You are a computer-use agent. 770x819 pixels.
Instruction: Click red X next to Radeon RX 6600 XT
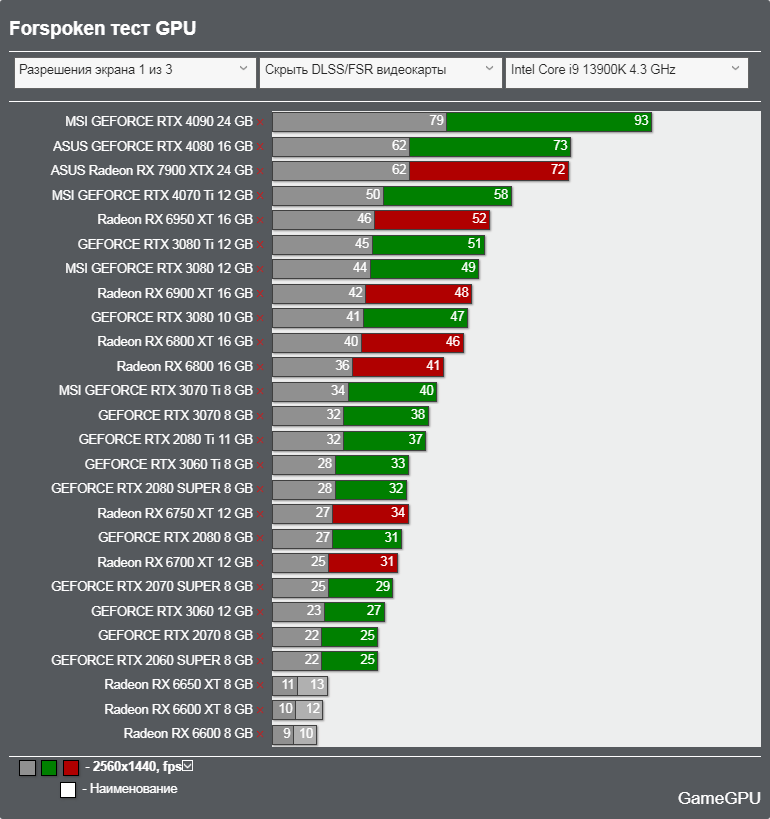pos(260,710)
